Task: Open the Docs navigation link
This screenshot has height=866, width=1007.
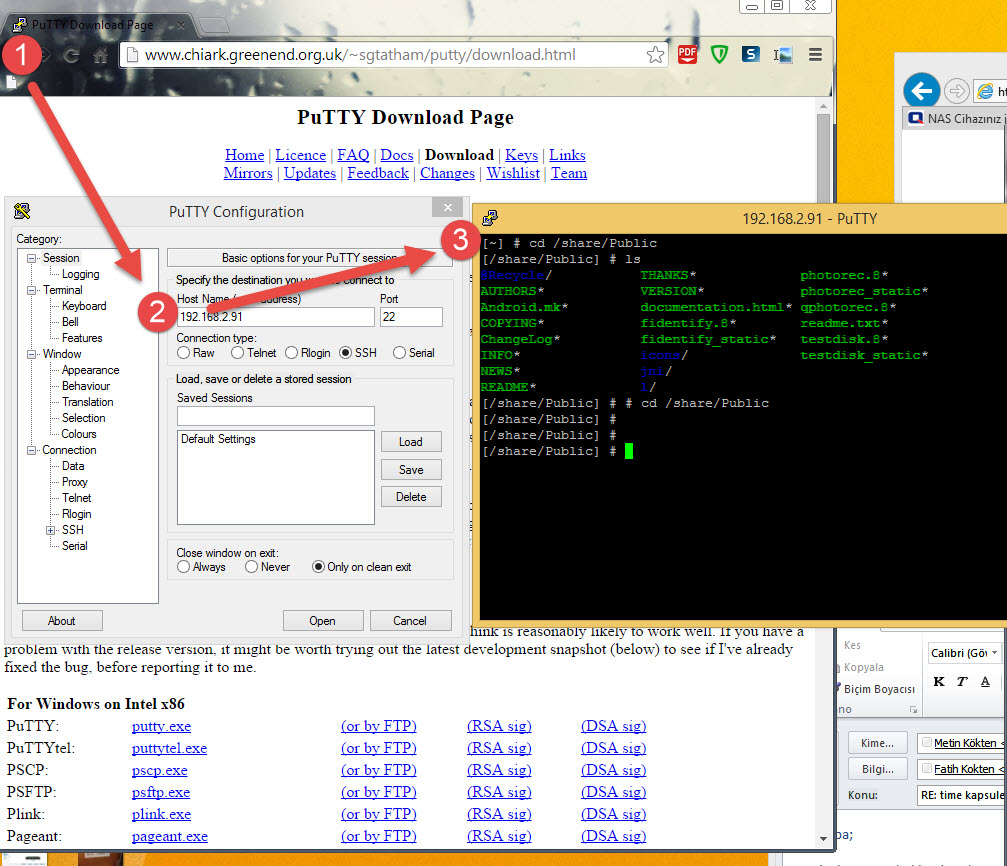Action: click(x=396, y=155)
